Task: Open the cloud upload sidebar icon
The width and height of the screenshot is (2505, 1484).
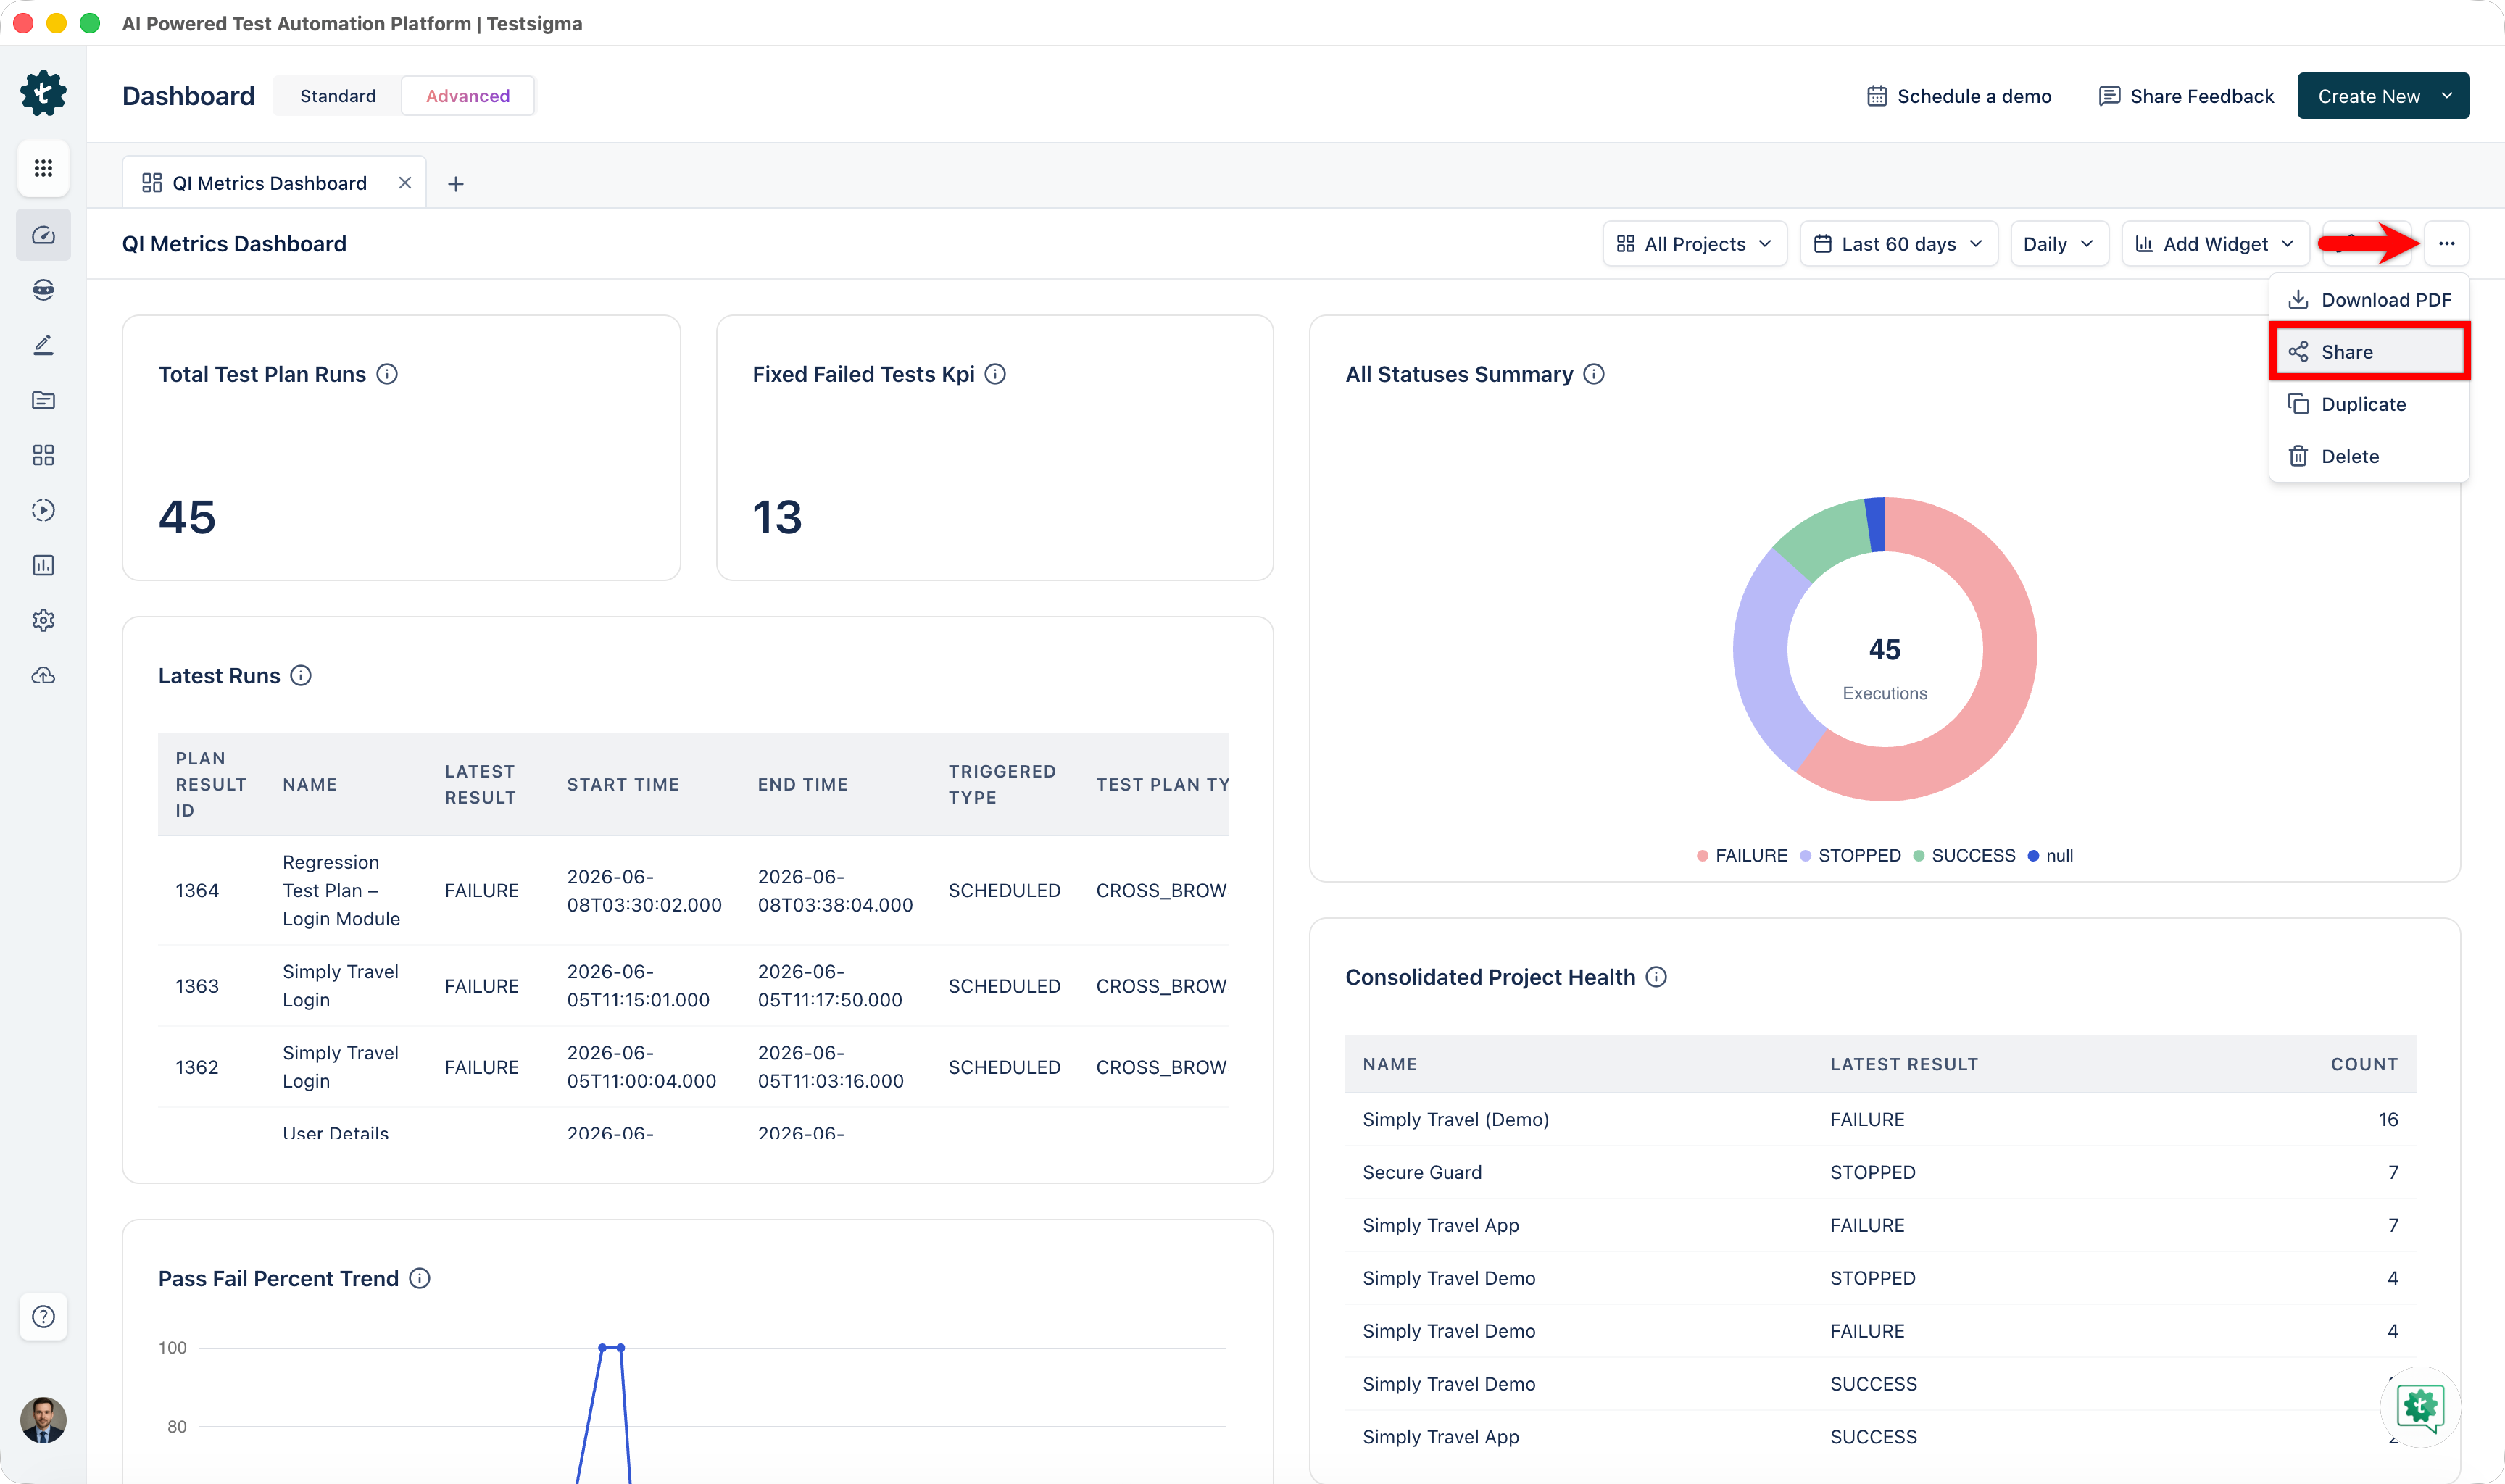Action: coord(43,676)
